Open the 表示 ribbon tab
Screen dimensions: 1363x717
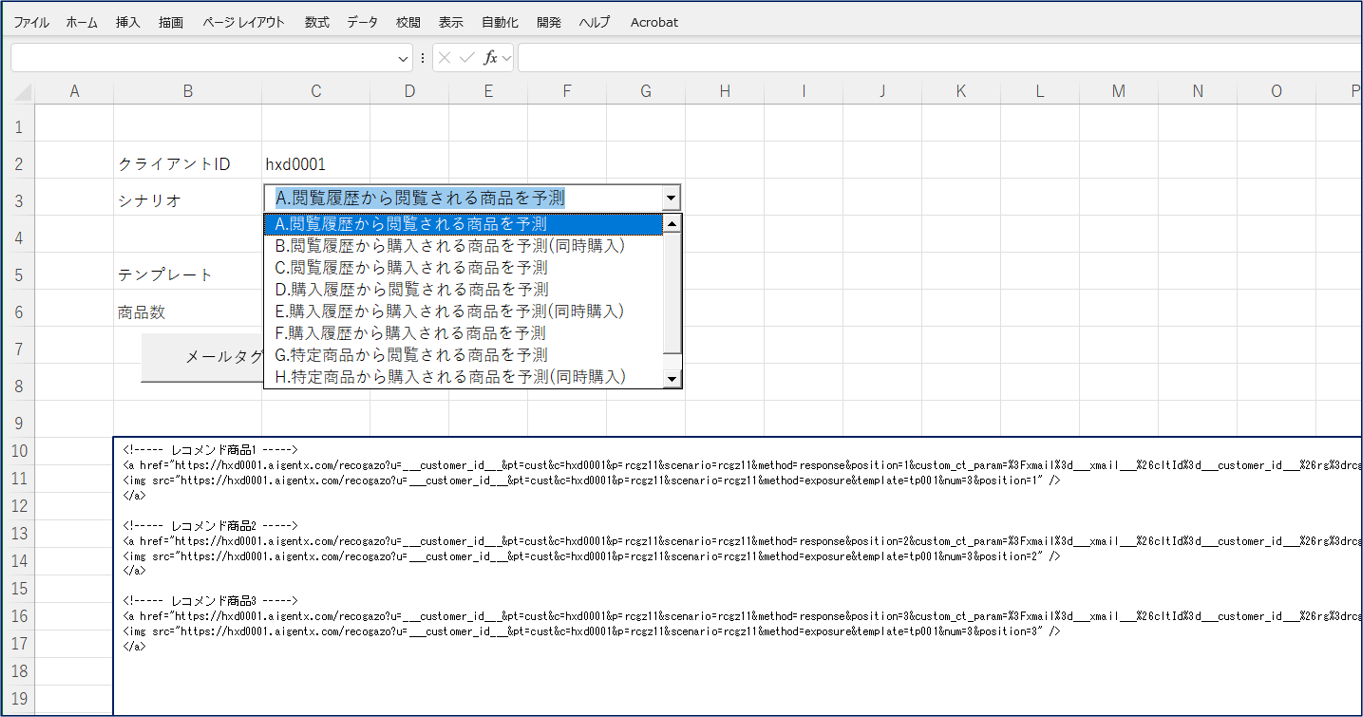451,22
